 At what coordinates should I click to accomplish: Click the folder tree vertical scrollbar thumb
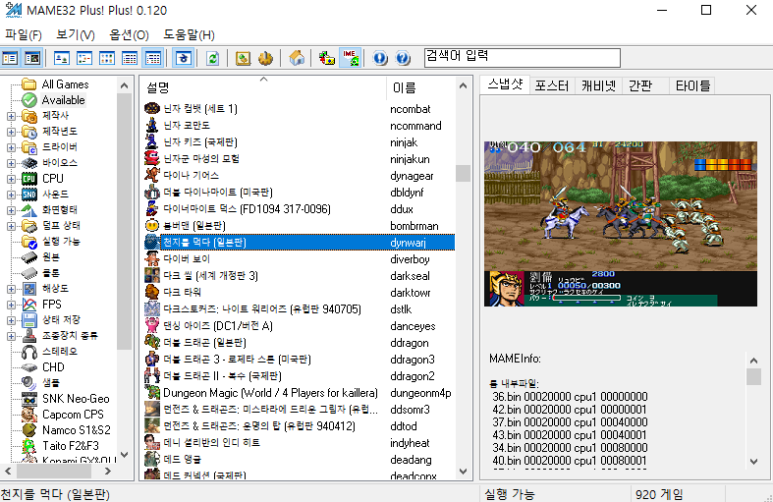124,221
